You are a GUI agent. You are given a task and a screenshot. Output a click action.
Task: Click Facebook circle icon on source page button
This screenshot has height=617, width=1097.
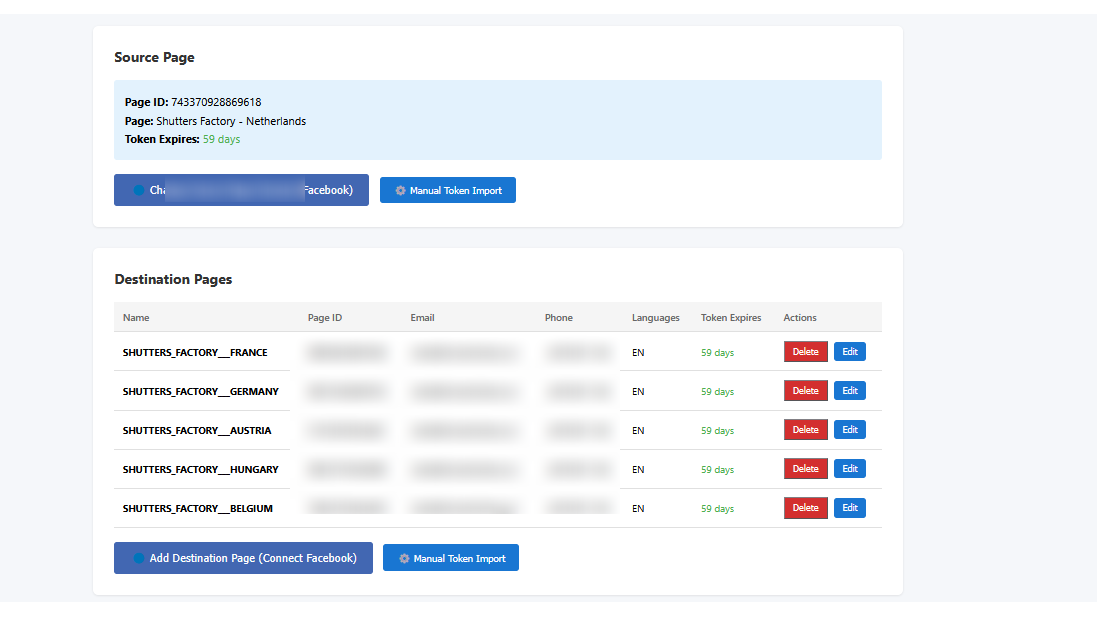[139, 190]
